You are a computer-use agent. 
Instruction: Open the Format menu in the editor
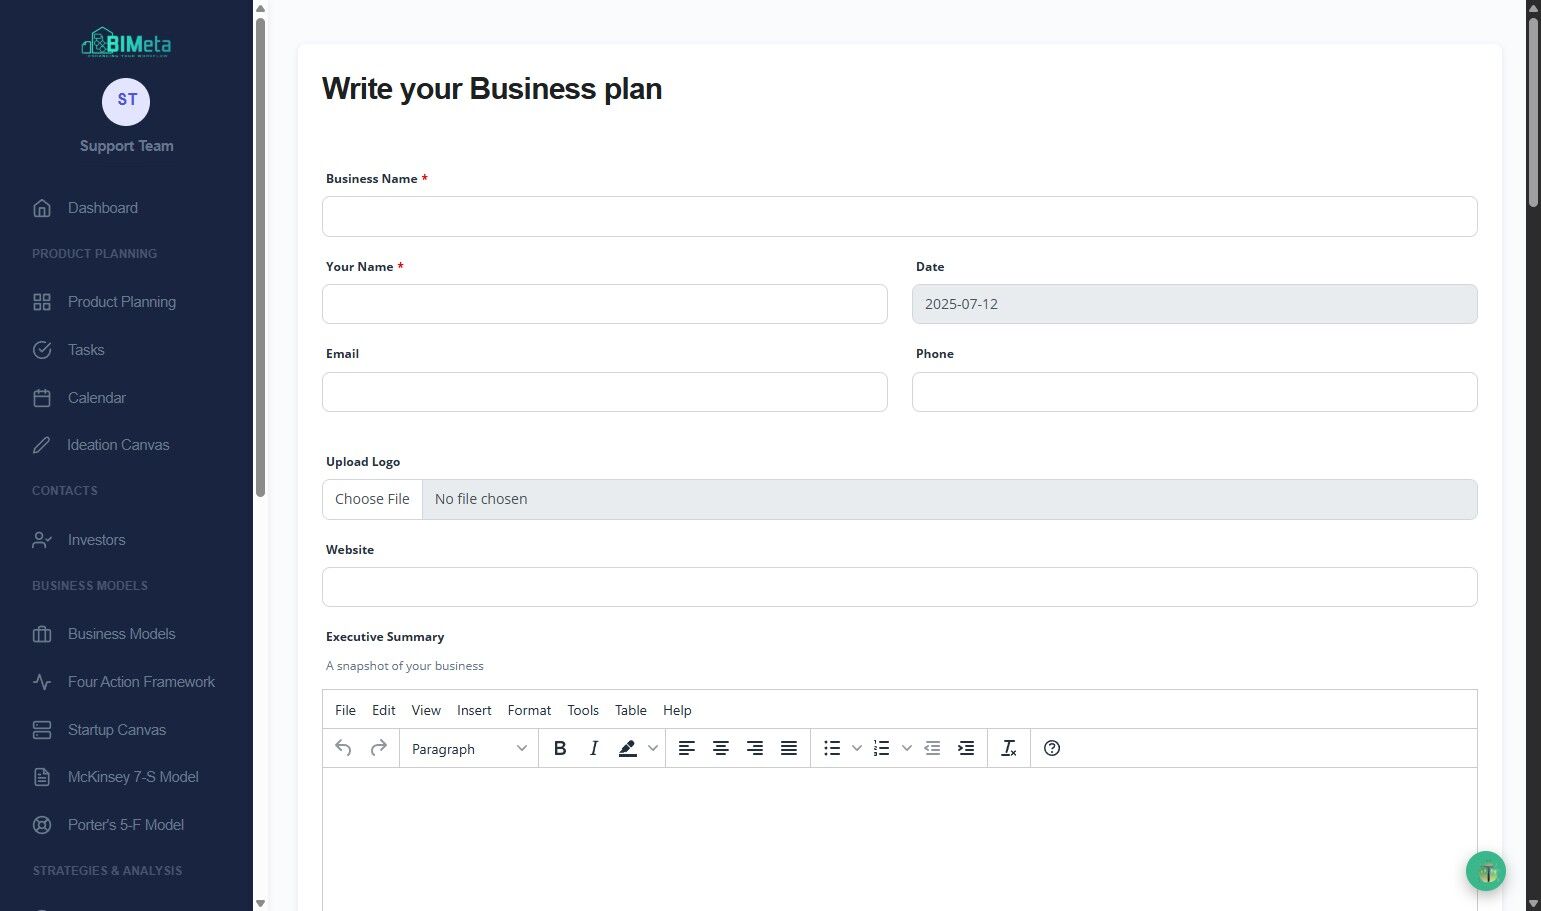coord(529,710)
